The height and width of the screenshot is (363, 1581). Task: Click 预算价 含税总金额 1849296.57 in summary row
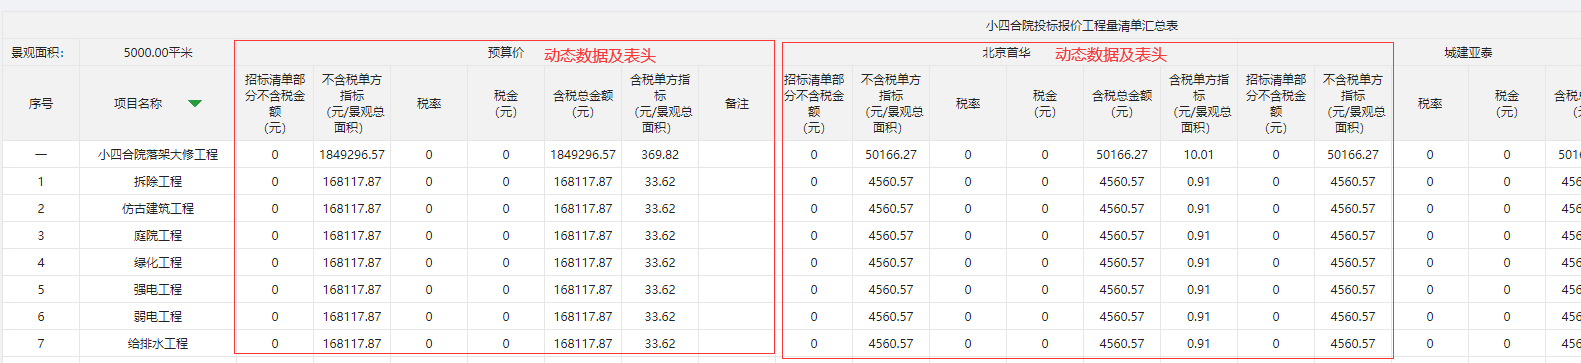[x=583, y=155]
